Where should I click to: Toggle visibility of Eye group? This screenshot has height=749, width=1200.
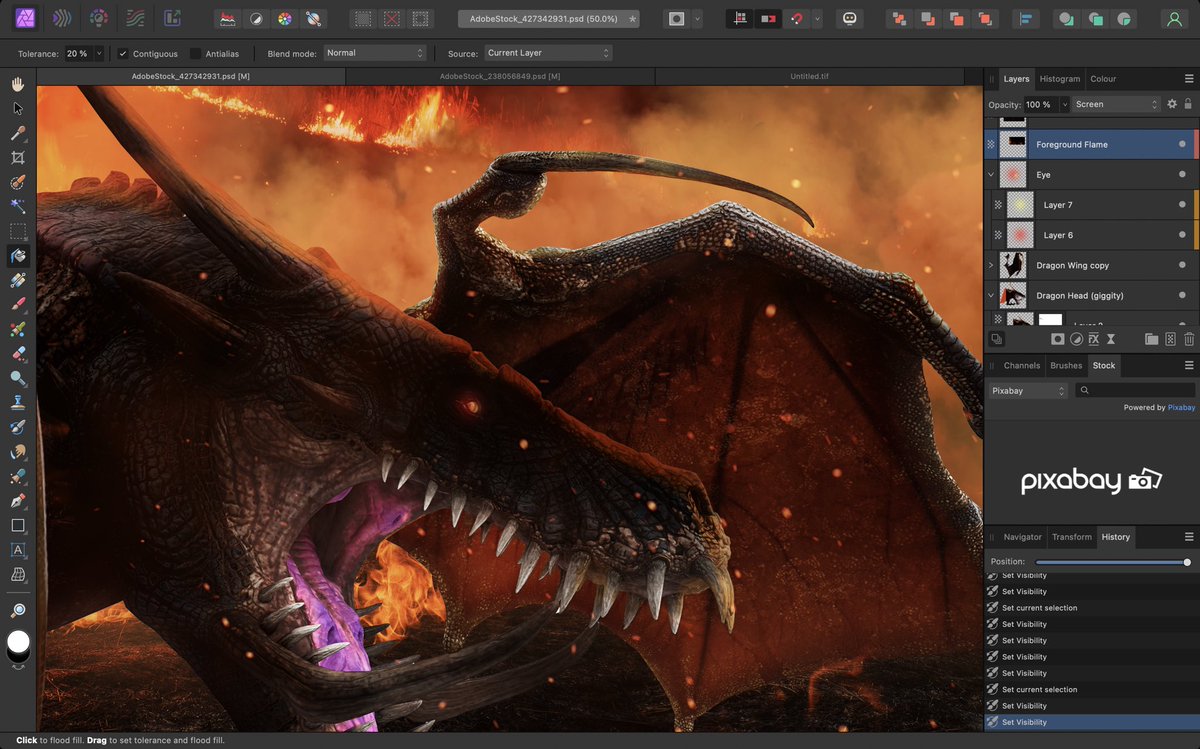(1182, 174)
